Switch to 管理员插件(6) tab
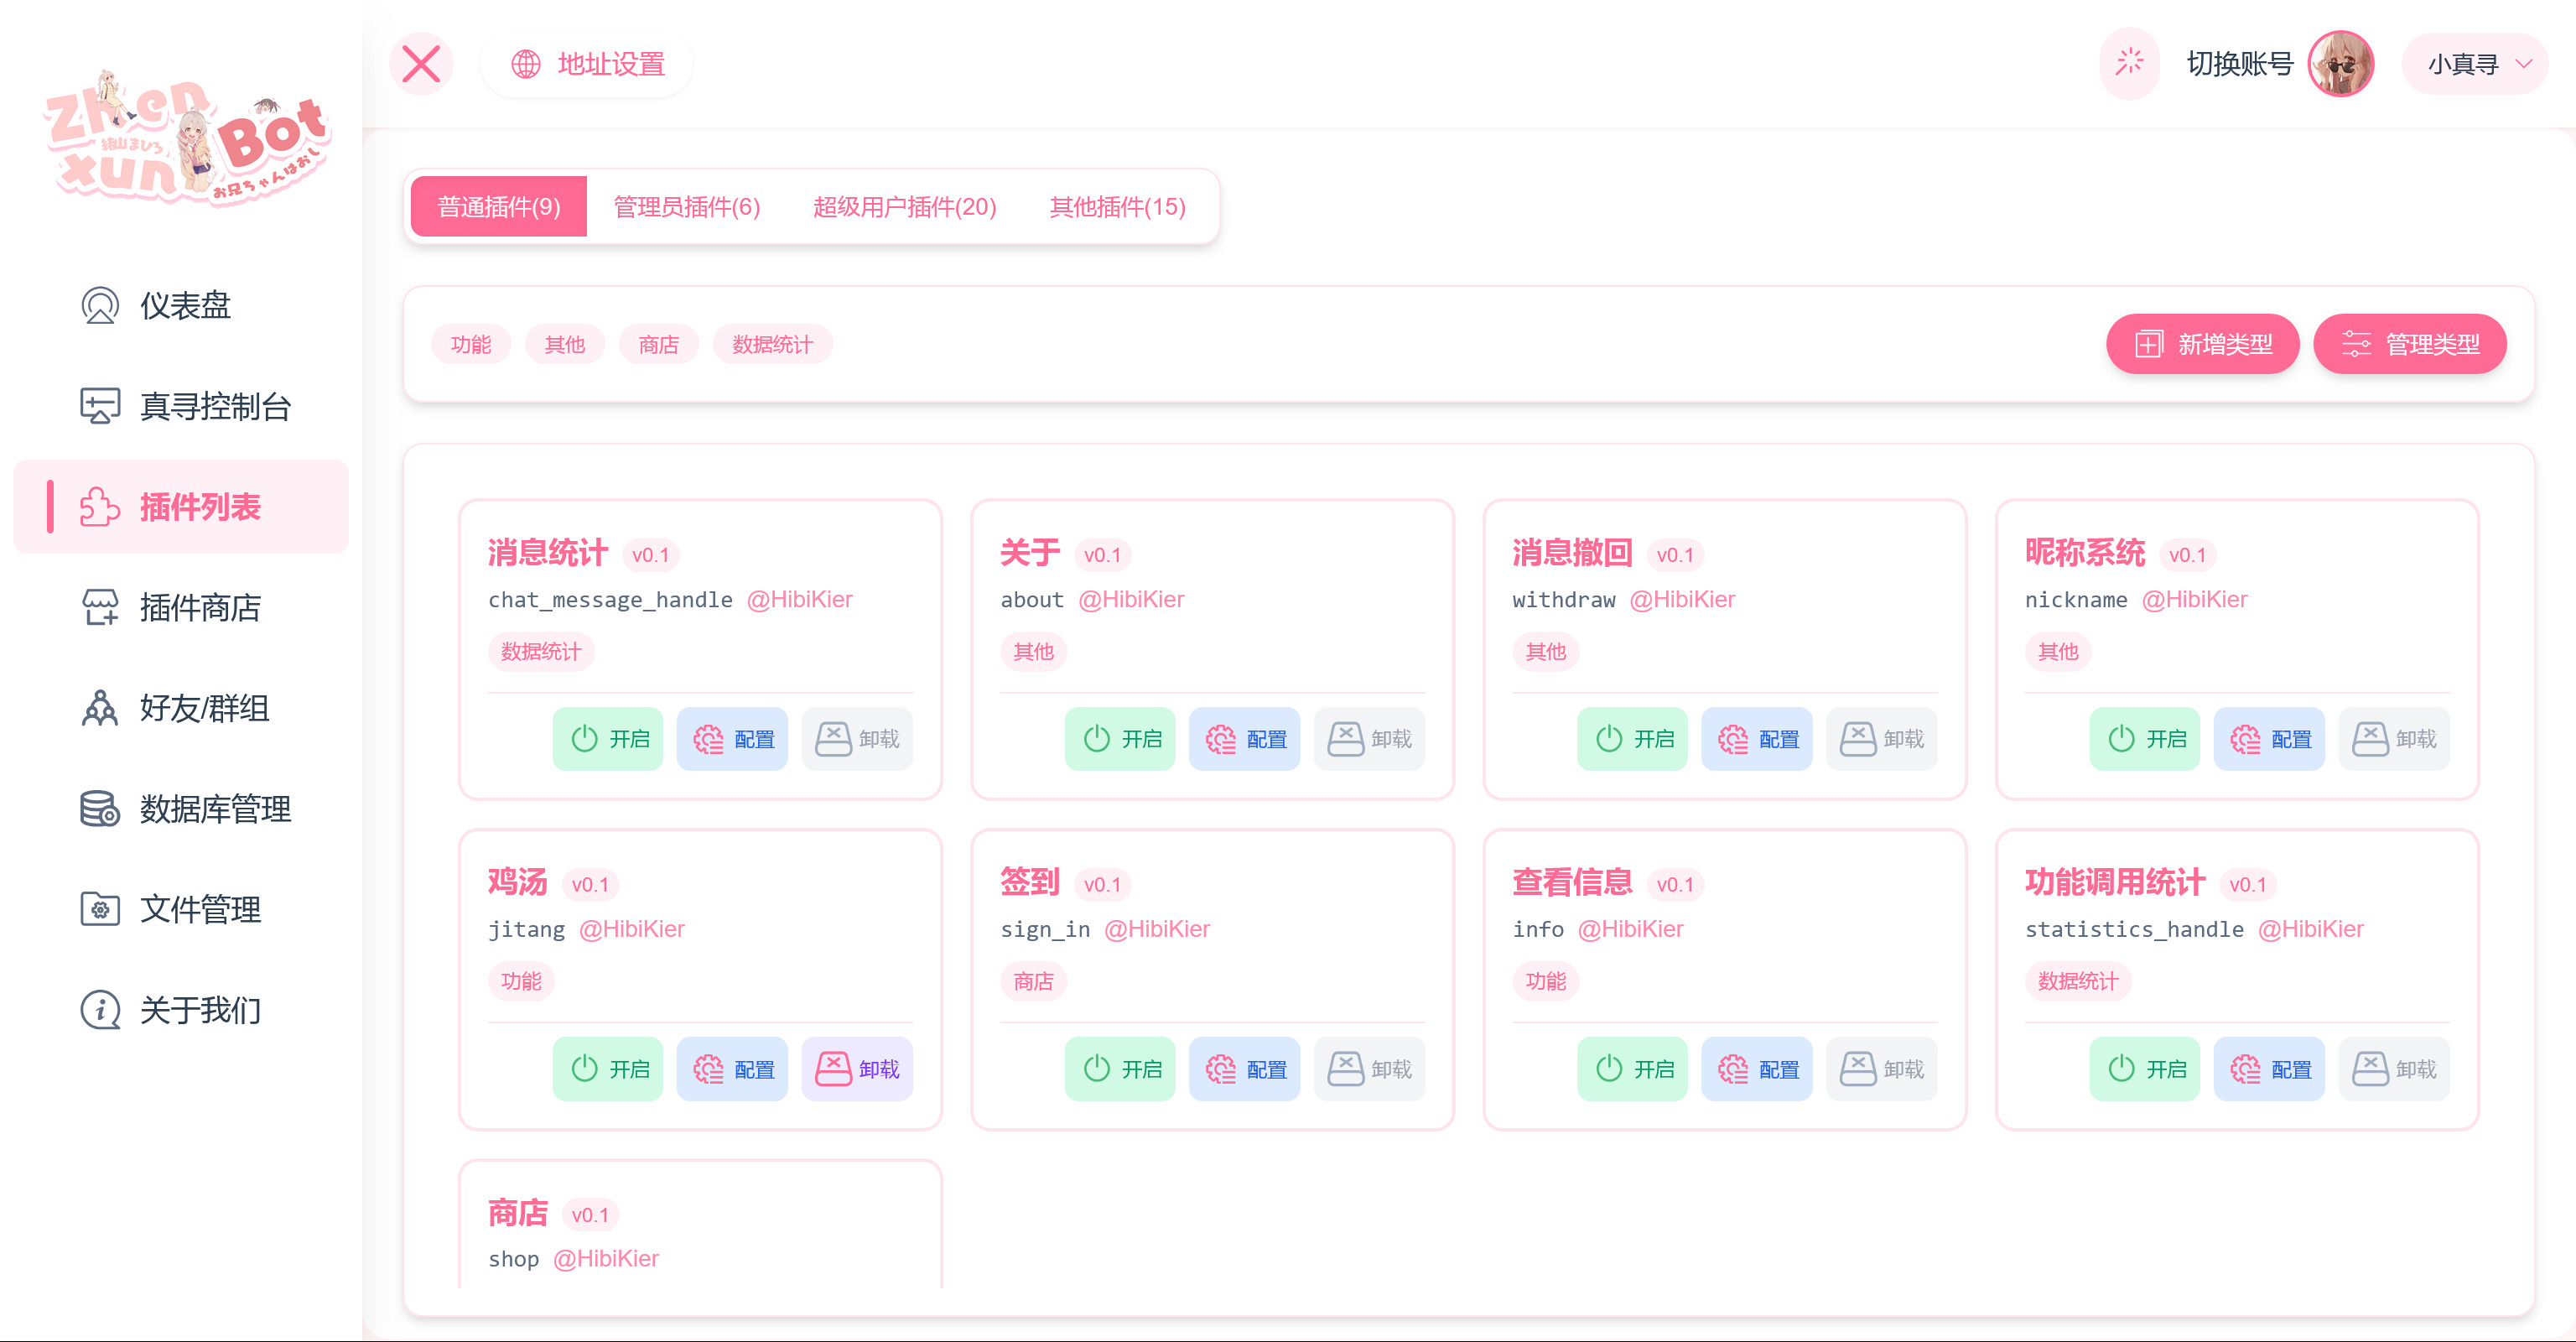Image resolution: width=2576 pixels, height=1342 pixels. (686, 206)
